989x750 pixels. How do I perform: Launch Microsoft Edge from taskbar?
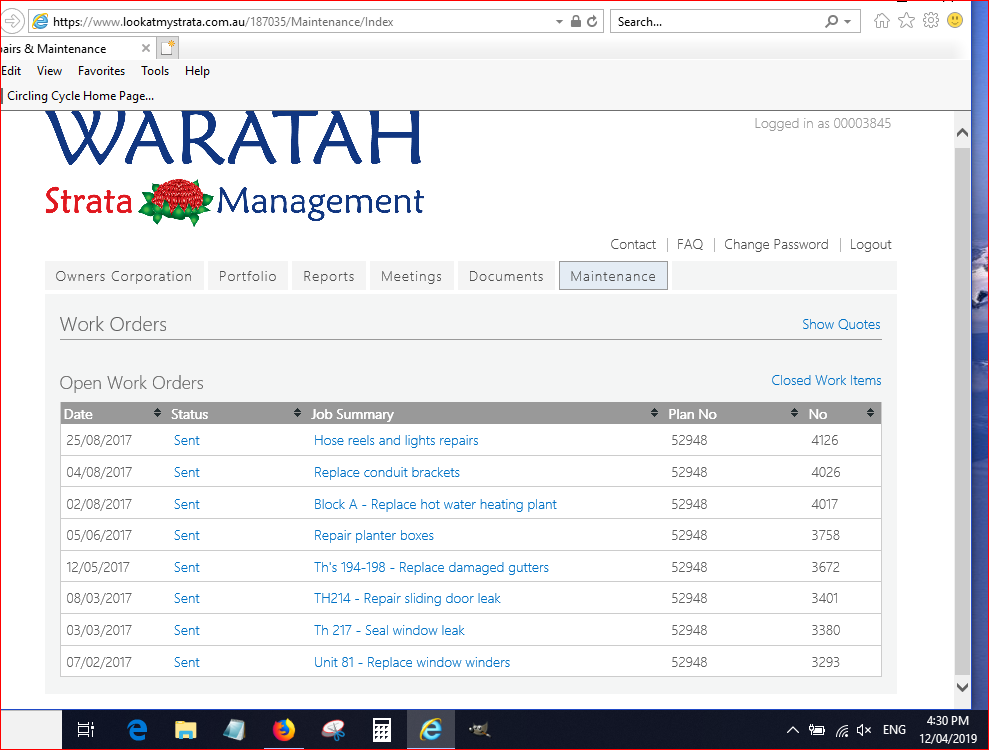pyautogui.click(x=137, y=730)
